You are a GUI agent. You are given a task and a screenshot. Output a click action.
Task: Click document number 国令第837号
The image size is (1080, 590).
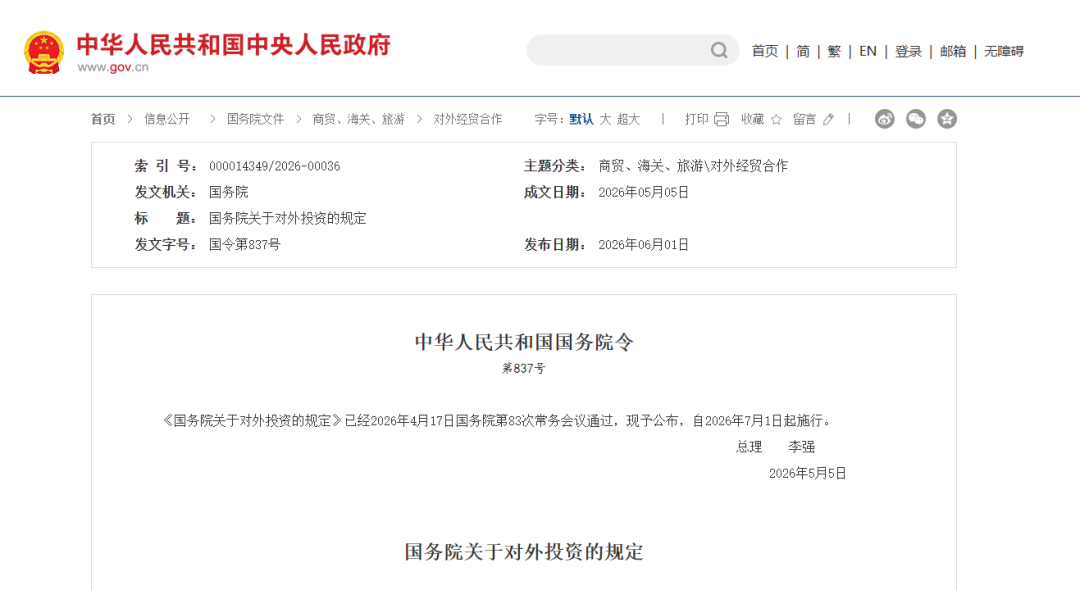pos(245,244)
